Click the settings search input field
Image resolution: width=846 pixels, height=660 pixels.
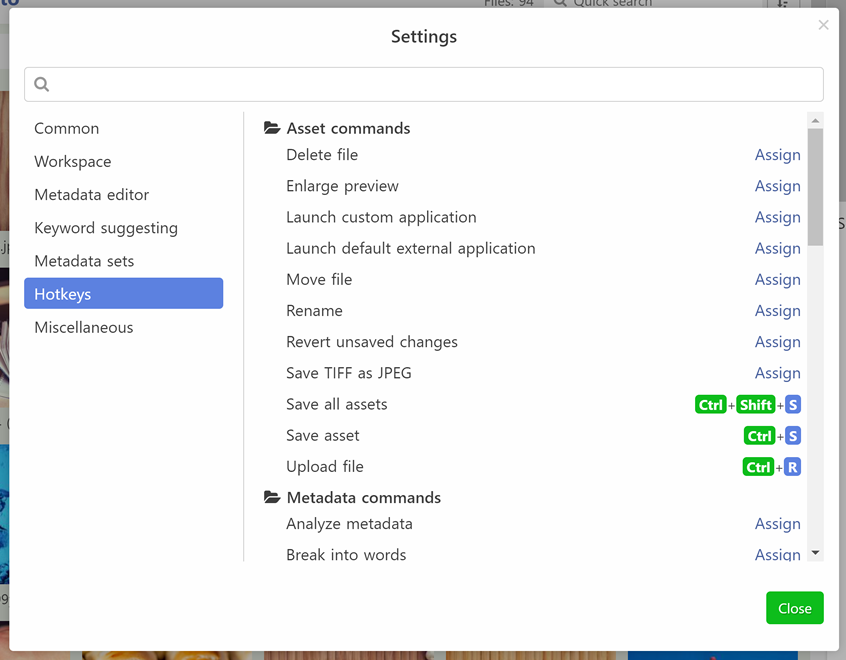[x=424, y=84]
